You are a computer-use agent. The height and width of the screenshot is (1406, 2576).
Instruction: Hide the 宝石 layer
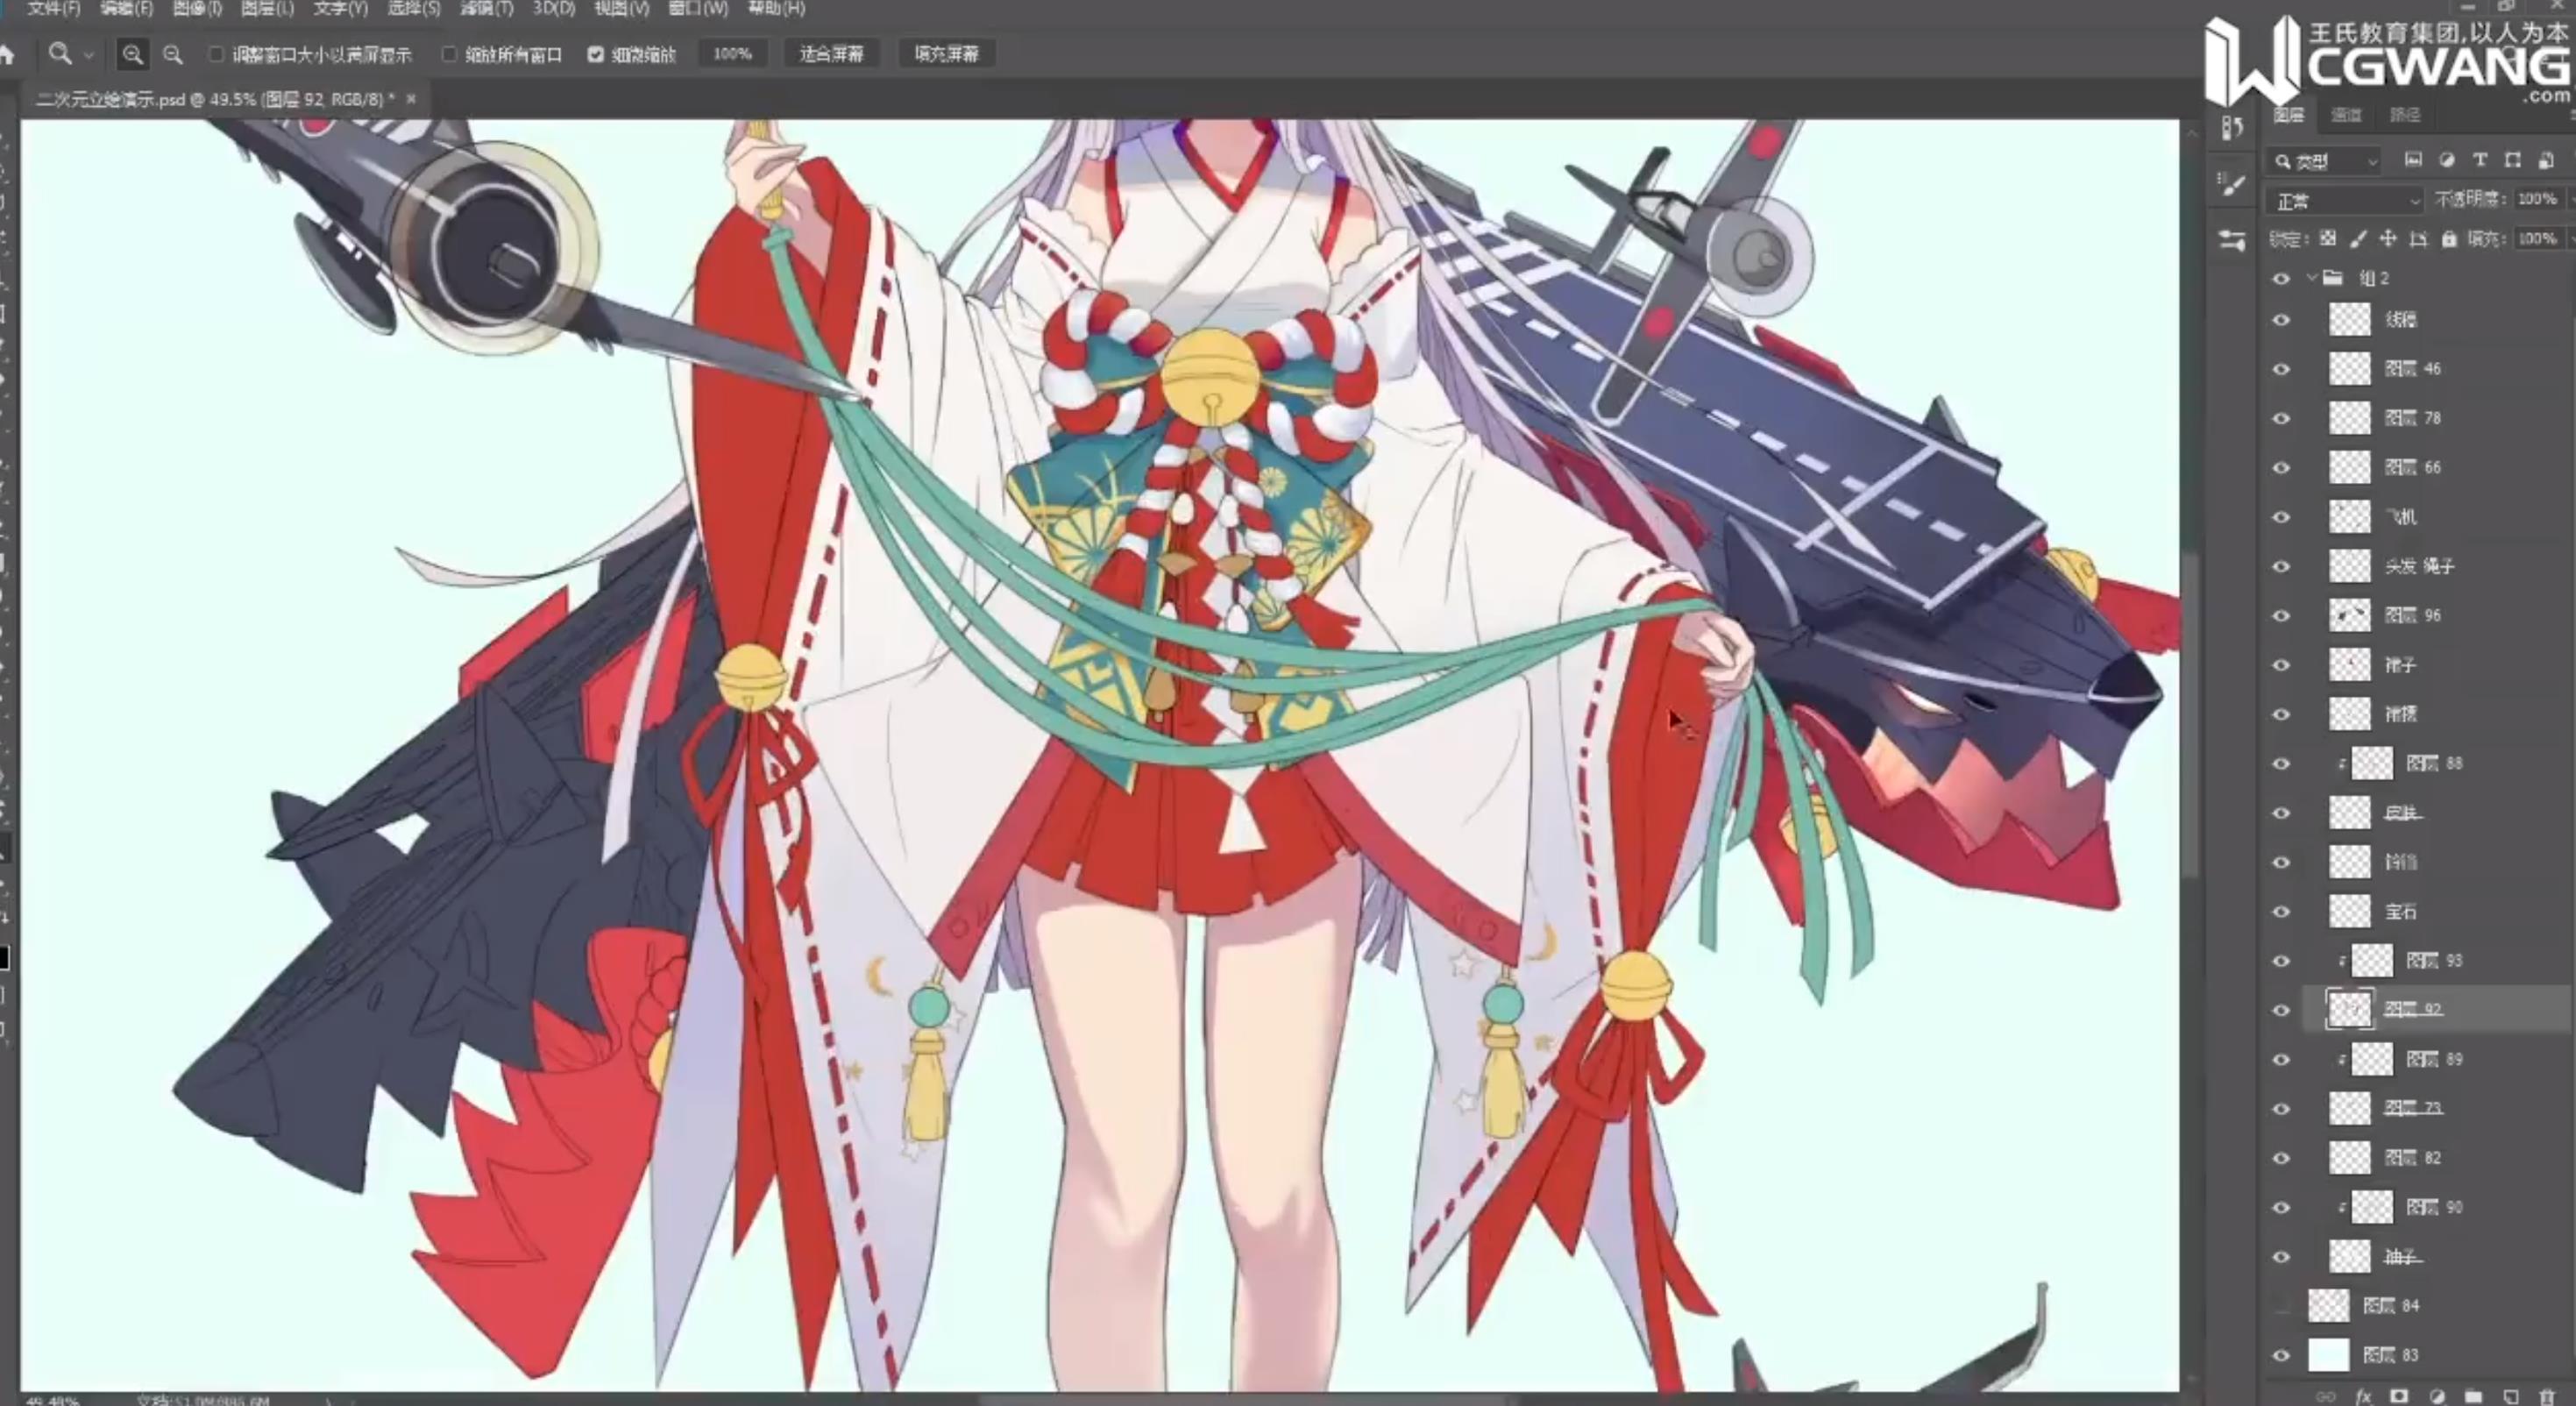tap(2281, 912)
